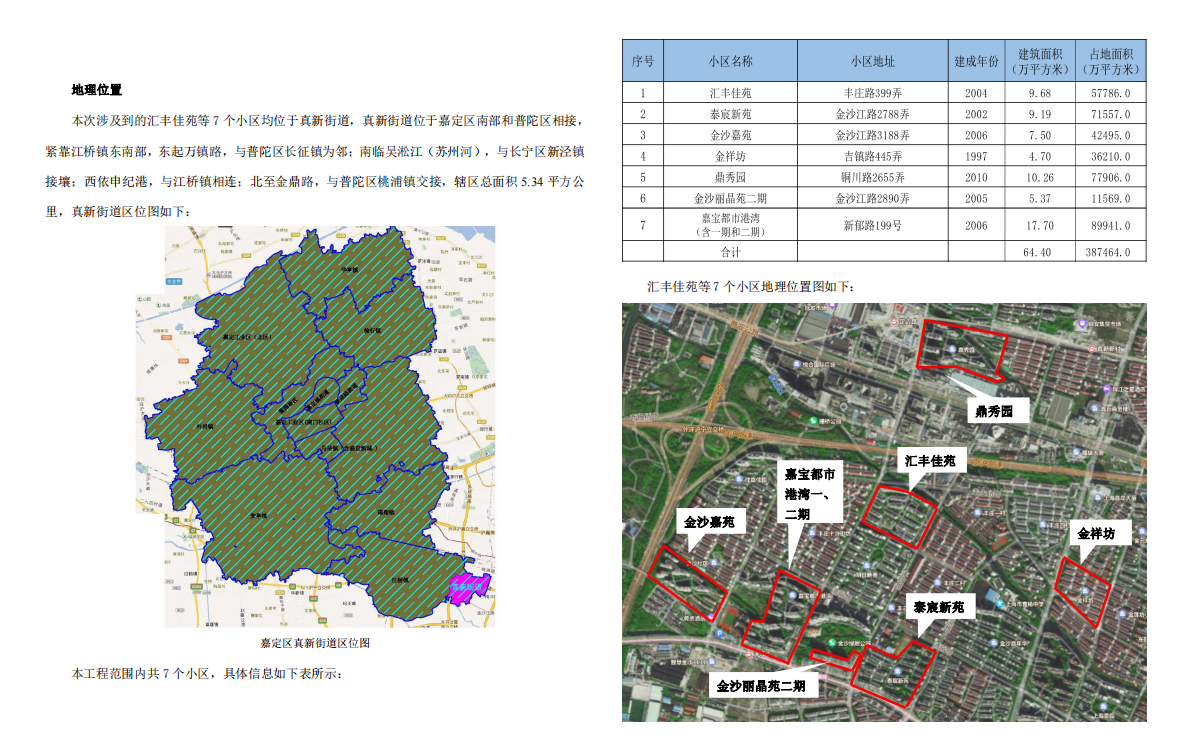The image size is (1204, 747).
Task: Click the 汇丰佳苑 callout label on satellite map
Action: pos(931,462)
